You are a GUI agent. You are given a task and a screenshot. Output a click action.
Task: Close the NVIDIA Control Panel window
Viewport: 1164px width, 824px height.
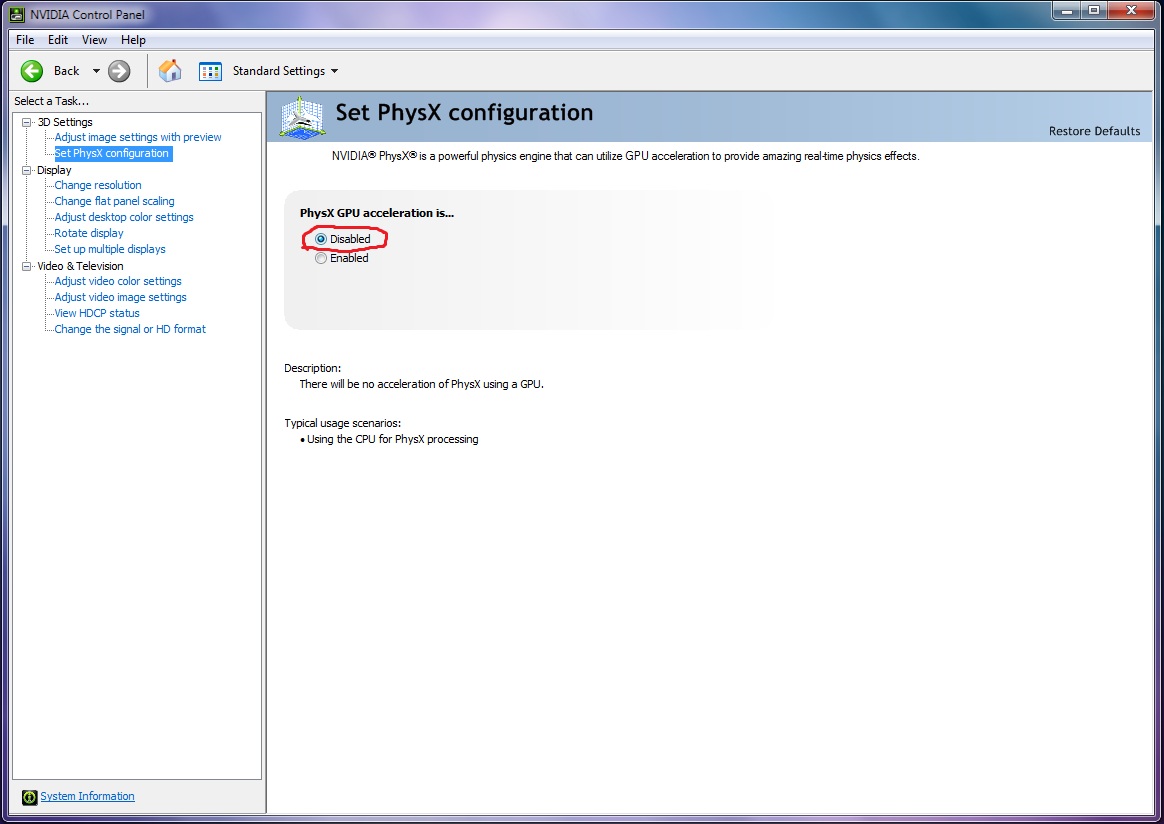1131,10
